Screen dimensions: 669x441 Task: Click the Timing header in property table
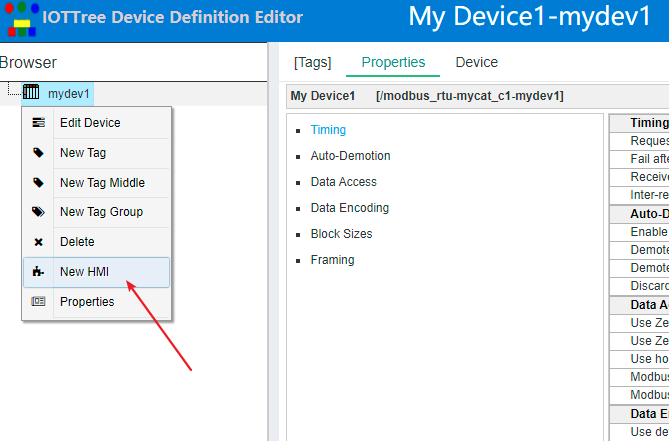639,123
